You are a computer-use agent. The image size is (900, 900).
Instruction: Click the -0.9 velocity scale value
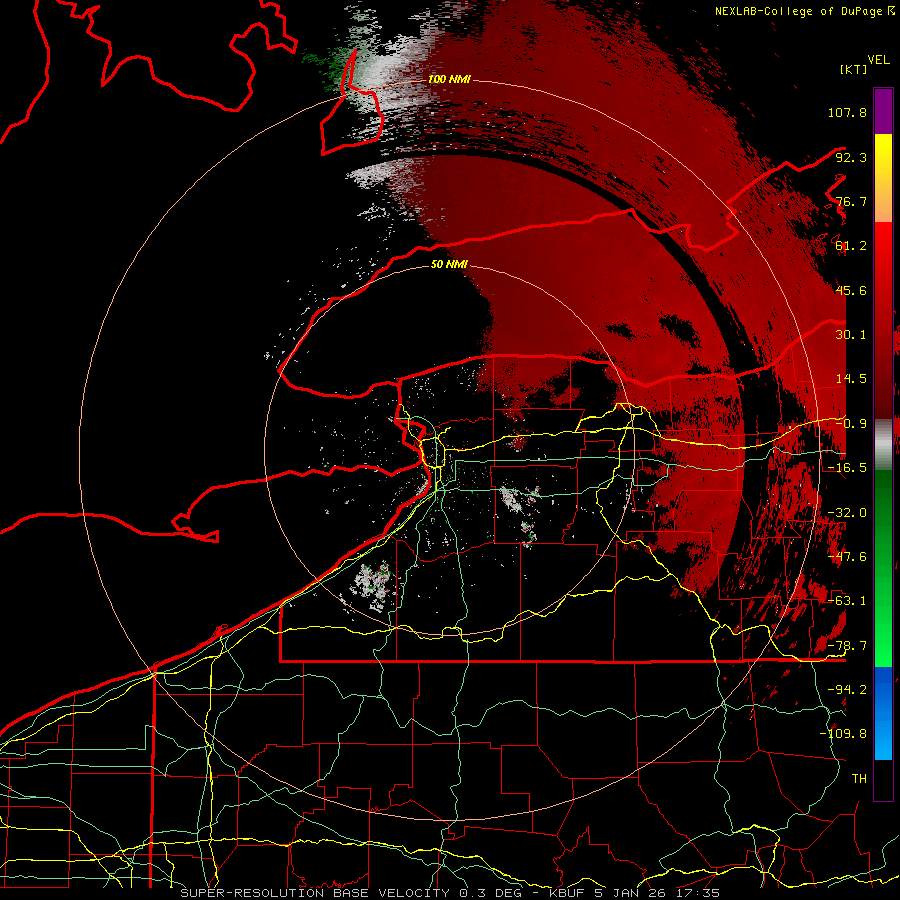[x=851, y=424]
